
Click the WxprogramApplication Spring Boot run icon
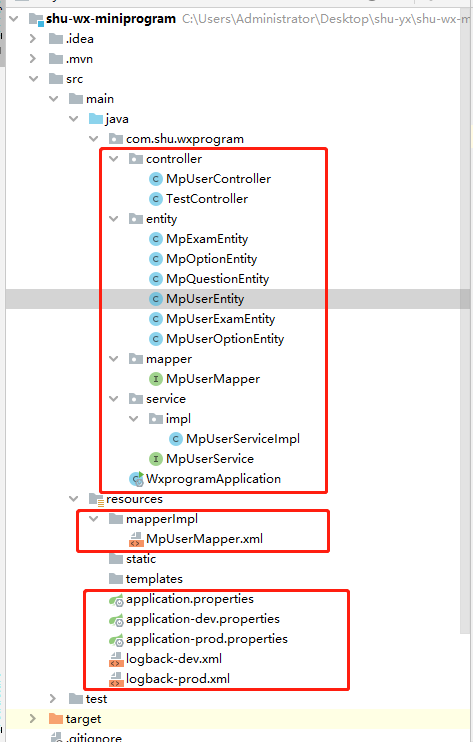[137, 479]
